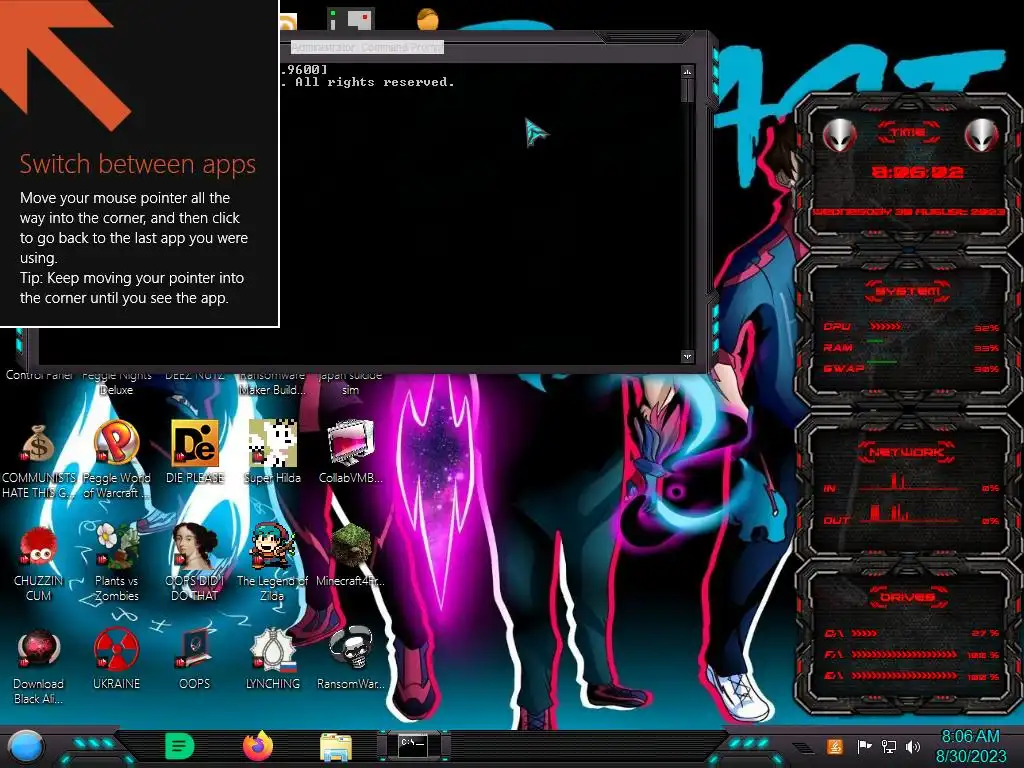Click the Start orb button

[25, 746]
